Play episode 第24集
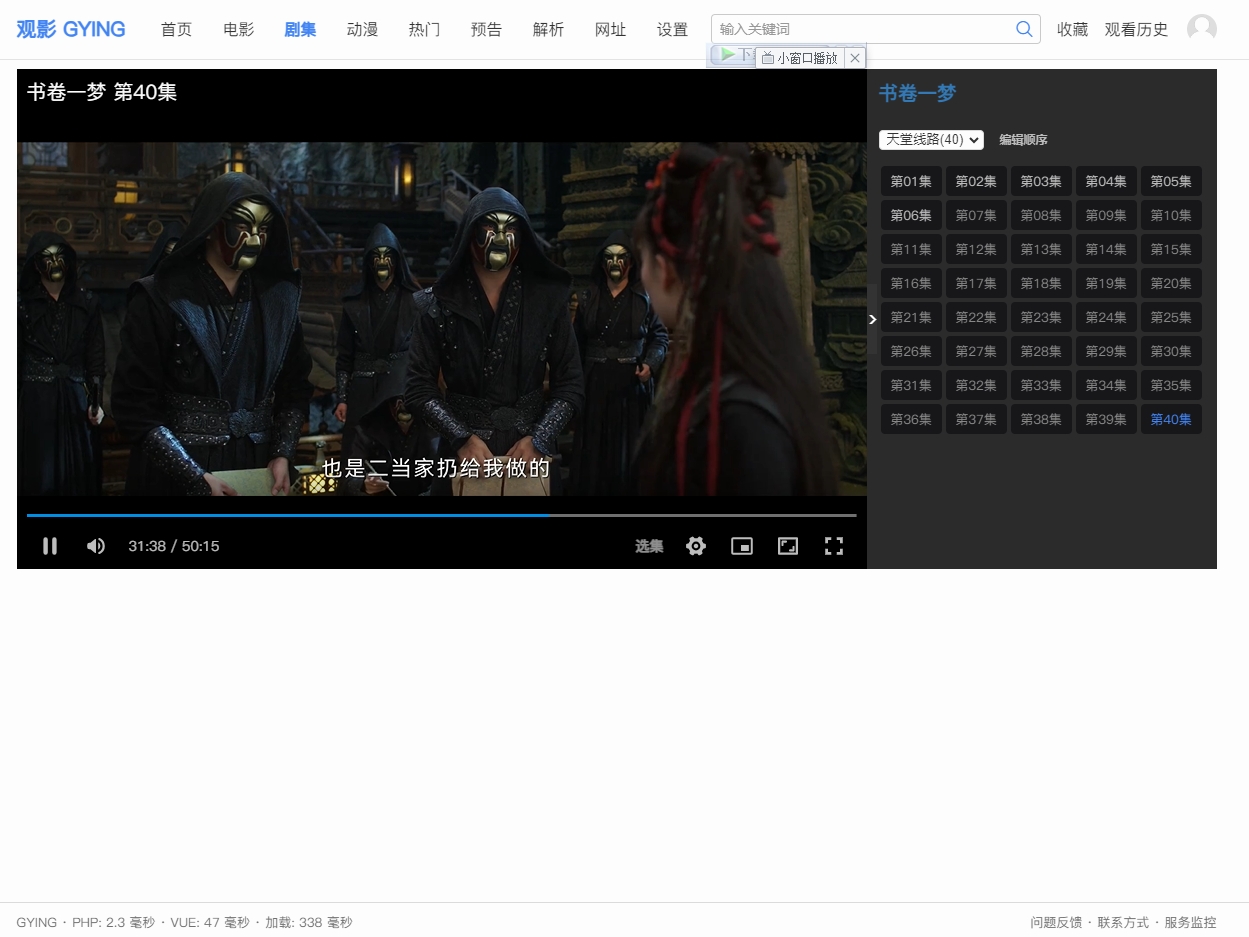 click(1106, 317)
